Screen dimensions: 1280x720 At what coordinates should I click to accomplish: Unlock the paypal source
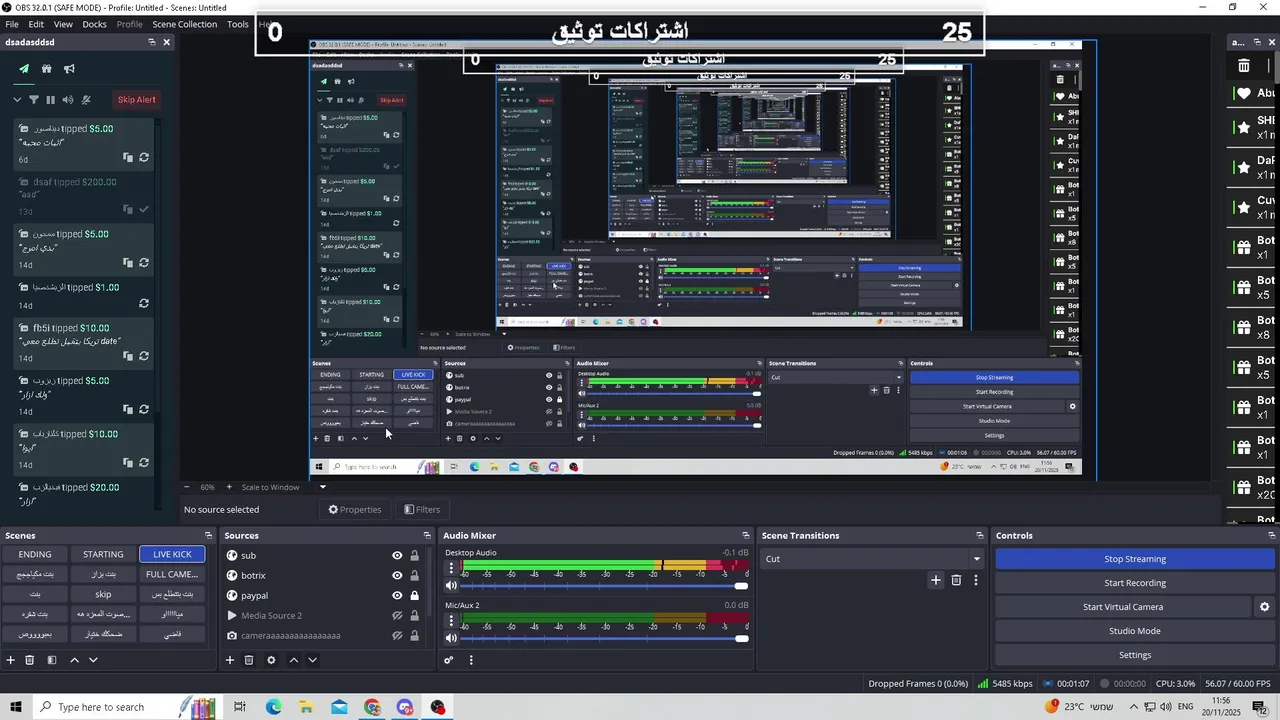(414, 596)
